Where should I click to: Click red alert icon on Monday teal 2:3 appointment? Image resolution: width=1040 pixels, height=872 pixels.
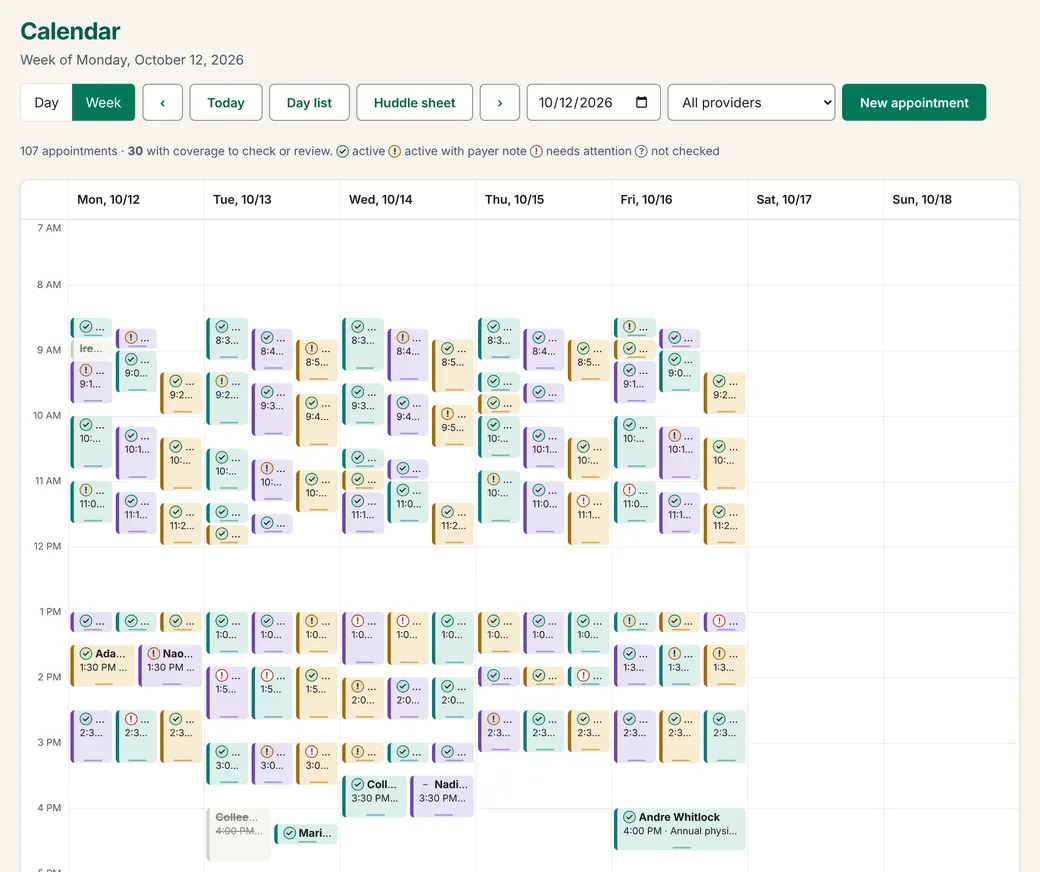coord(131,719)
